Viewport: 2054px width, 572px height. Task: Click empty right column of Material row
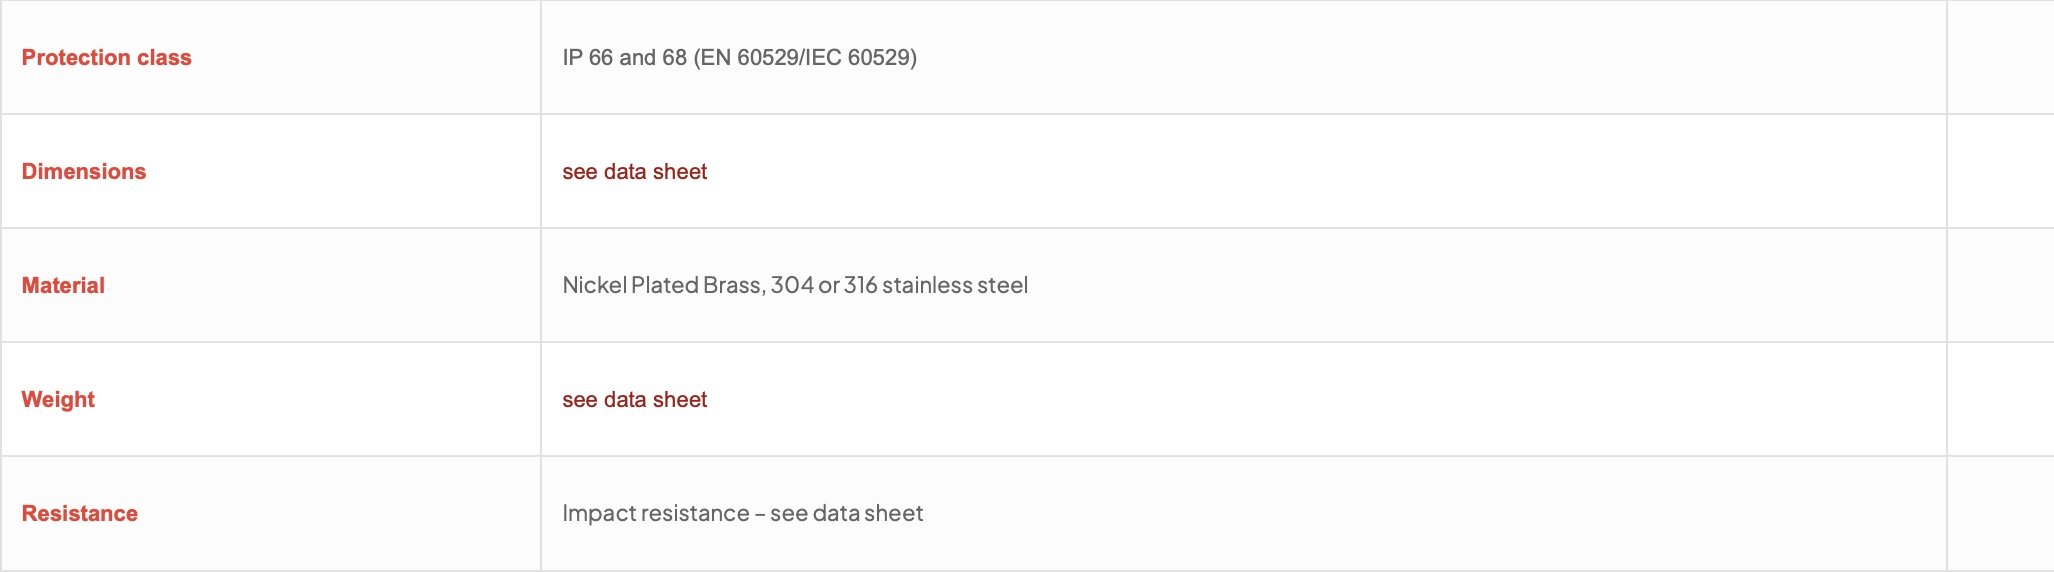tap(2000, 285)
